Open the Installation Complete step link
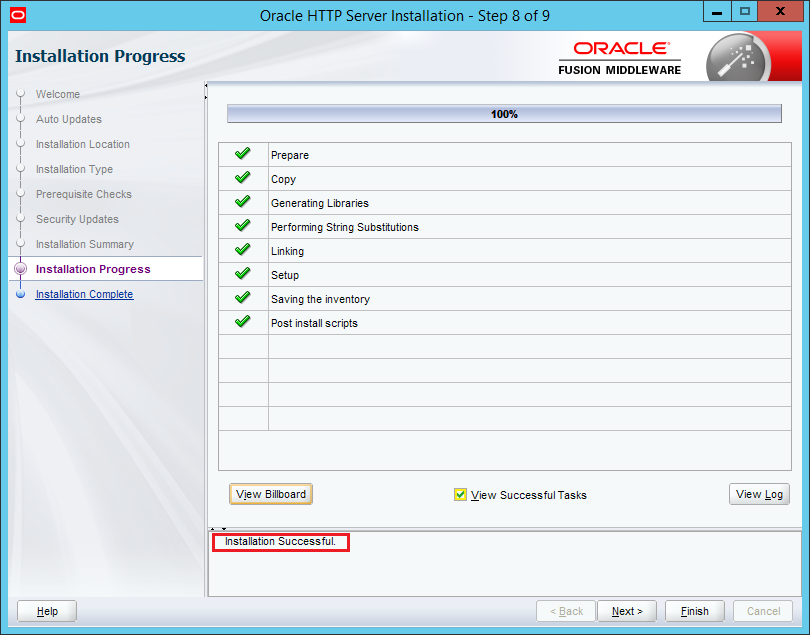The height and width of the screenshot is (635, 810). pos(84,294)
